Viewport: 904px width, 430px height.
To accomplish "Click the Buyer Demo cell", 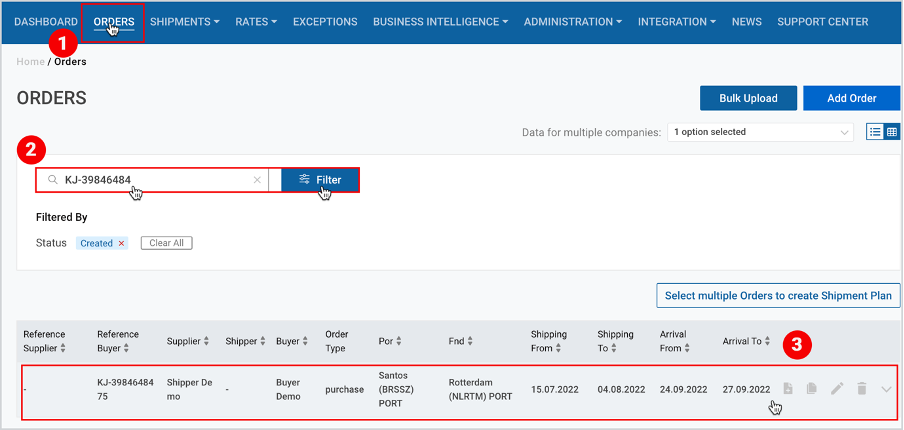I will click(x=290, y=389).
